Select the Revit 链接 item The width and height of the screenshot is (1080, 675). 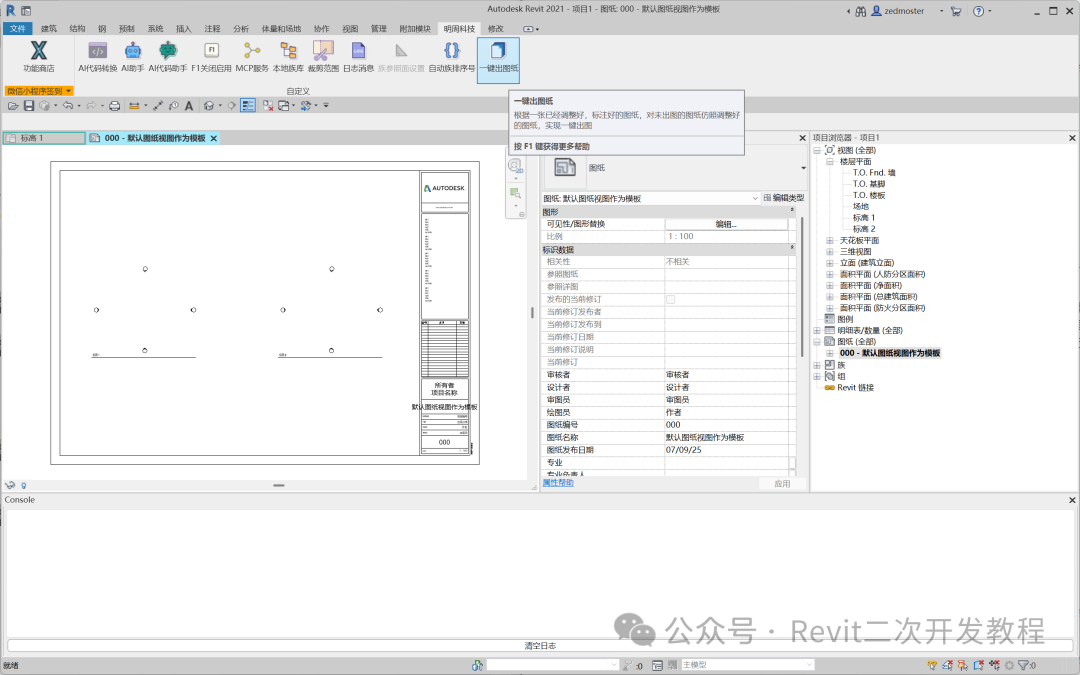855,388
